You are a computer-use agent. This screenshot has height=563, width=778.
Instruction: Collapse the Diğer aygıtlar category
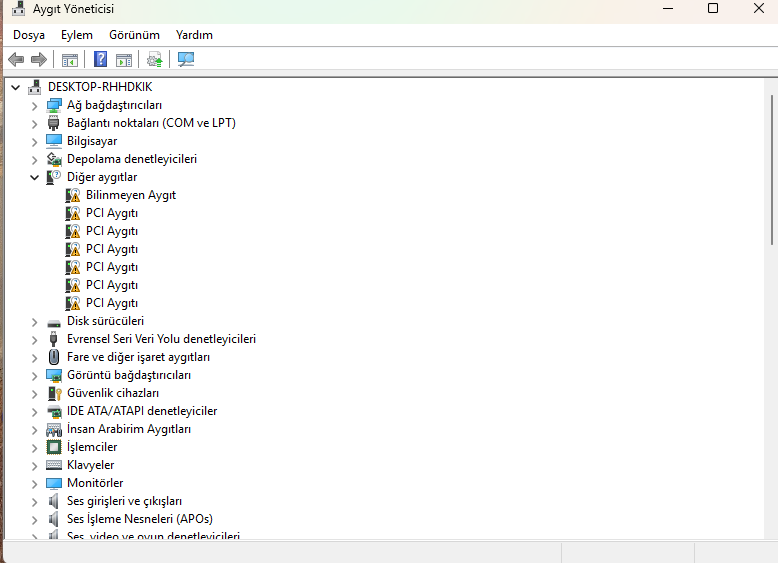(34, 177)
